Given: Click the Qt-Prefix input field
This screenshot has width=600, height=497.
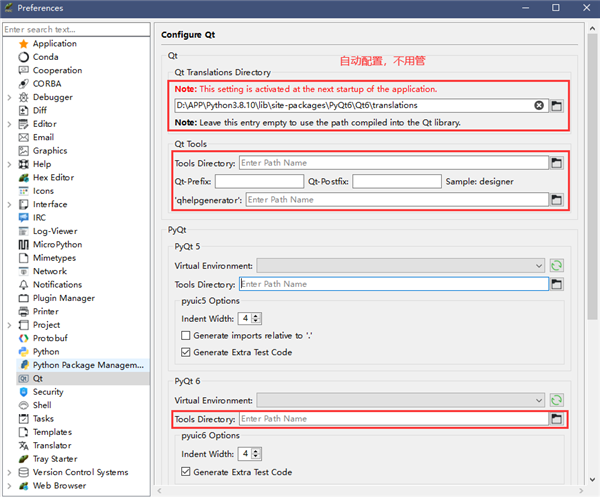Looking at the screenshot, I should click(x=259, y=181).
